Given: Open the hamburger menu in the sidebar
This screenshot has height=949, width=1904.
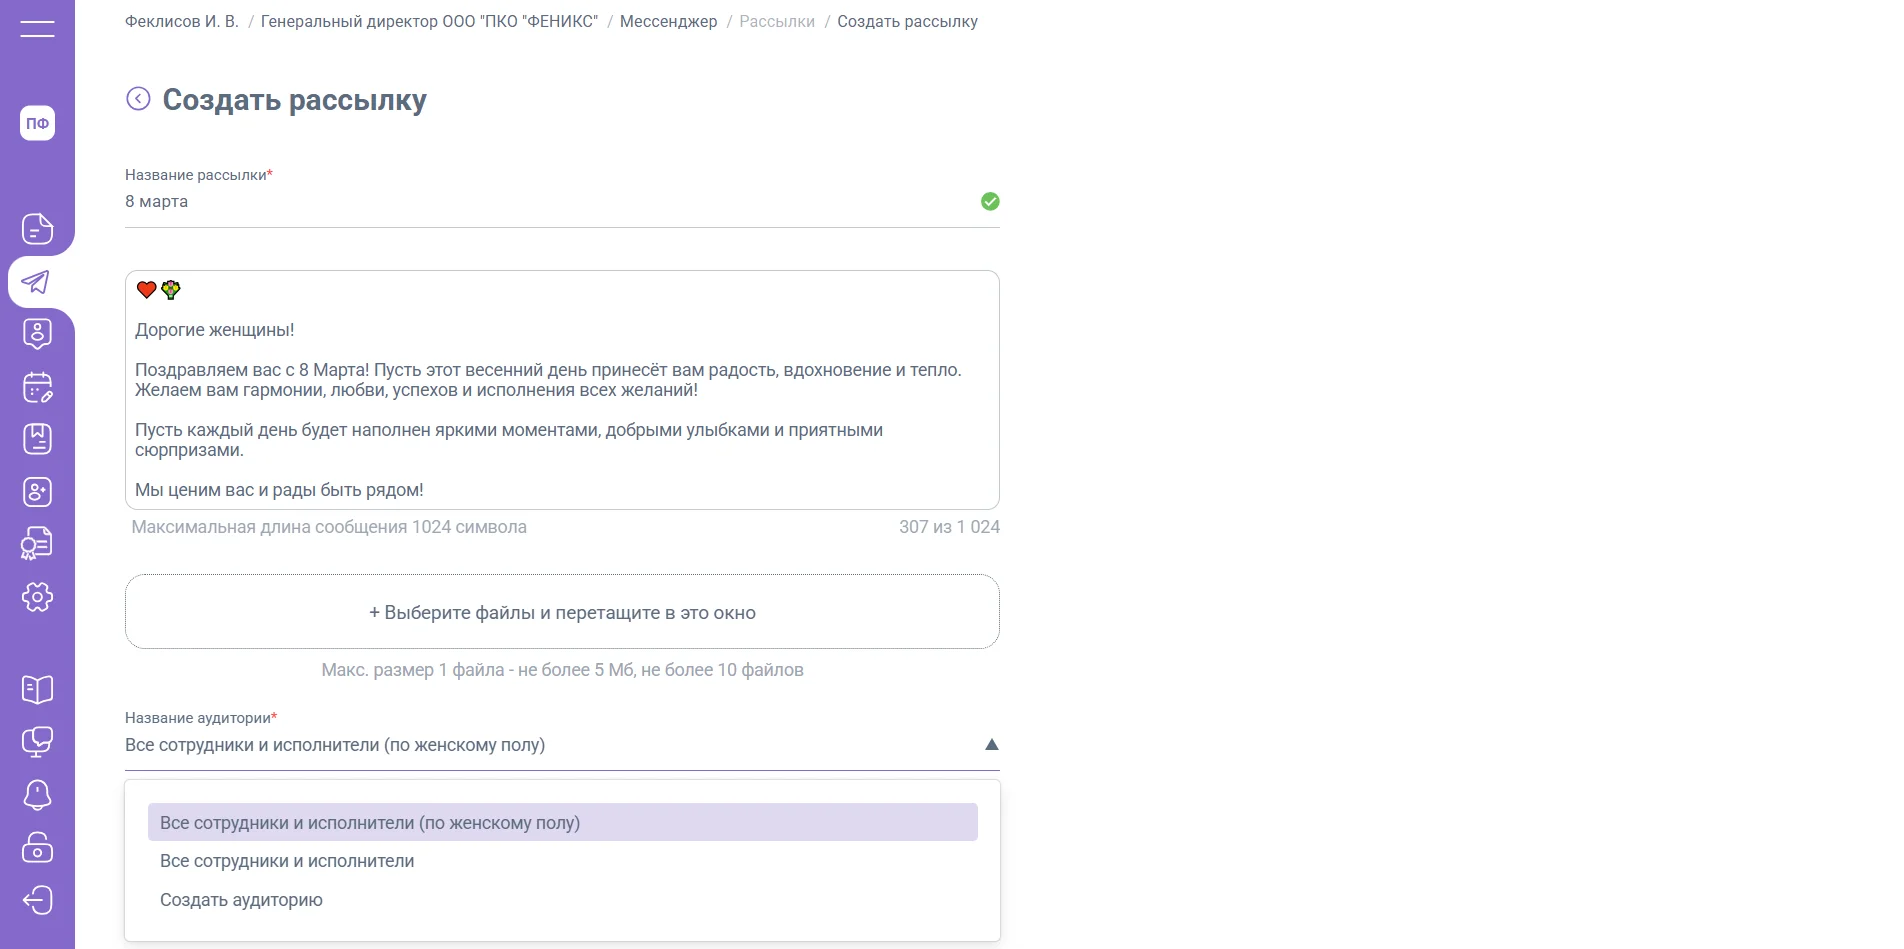Looking at the screenshot, I should pyautogui.click(x=37, y=29).
